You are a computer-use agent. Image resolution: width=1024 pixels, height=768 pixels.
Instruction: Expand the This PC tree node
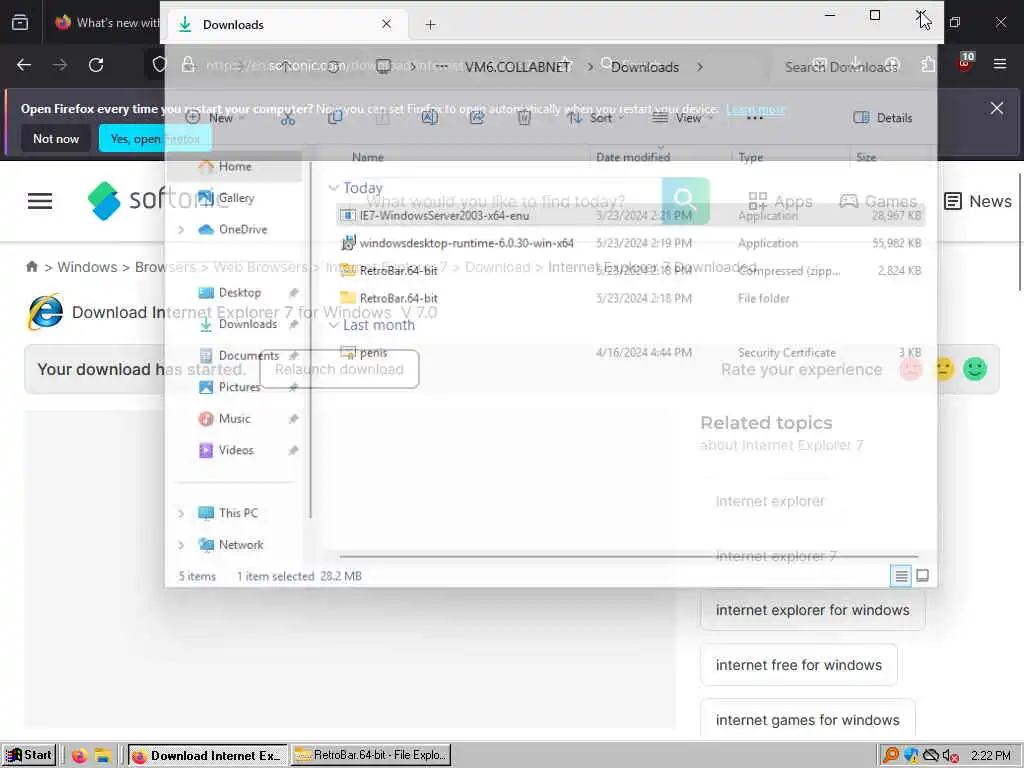click(x=181, y=513)
